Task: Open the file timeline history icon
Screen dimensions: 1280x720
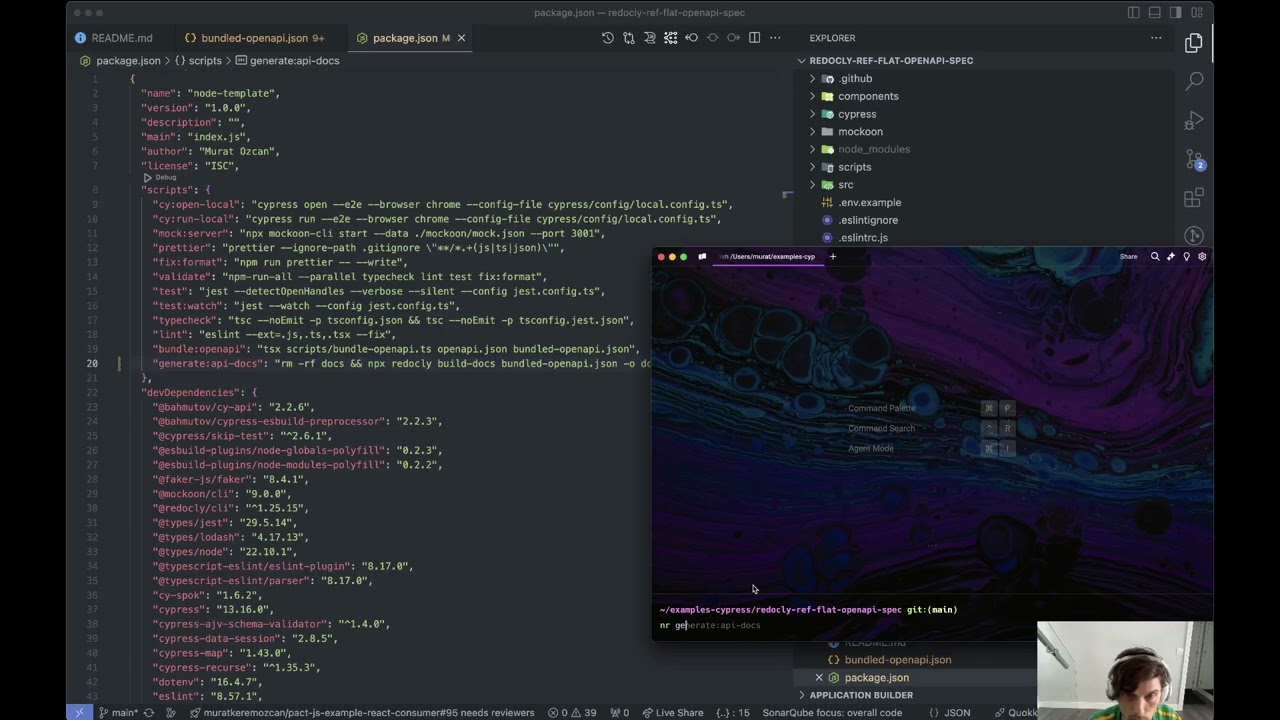Action: [607, 38]
